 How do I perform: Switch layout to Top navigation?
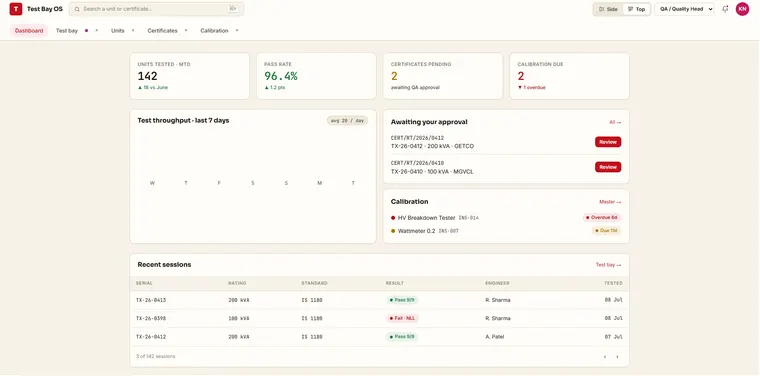pos(636,9)
